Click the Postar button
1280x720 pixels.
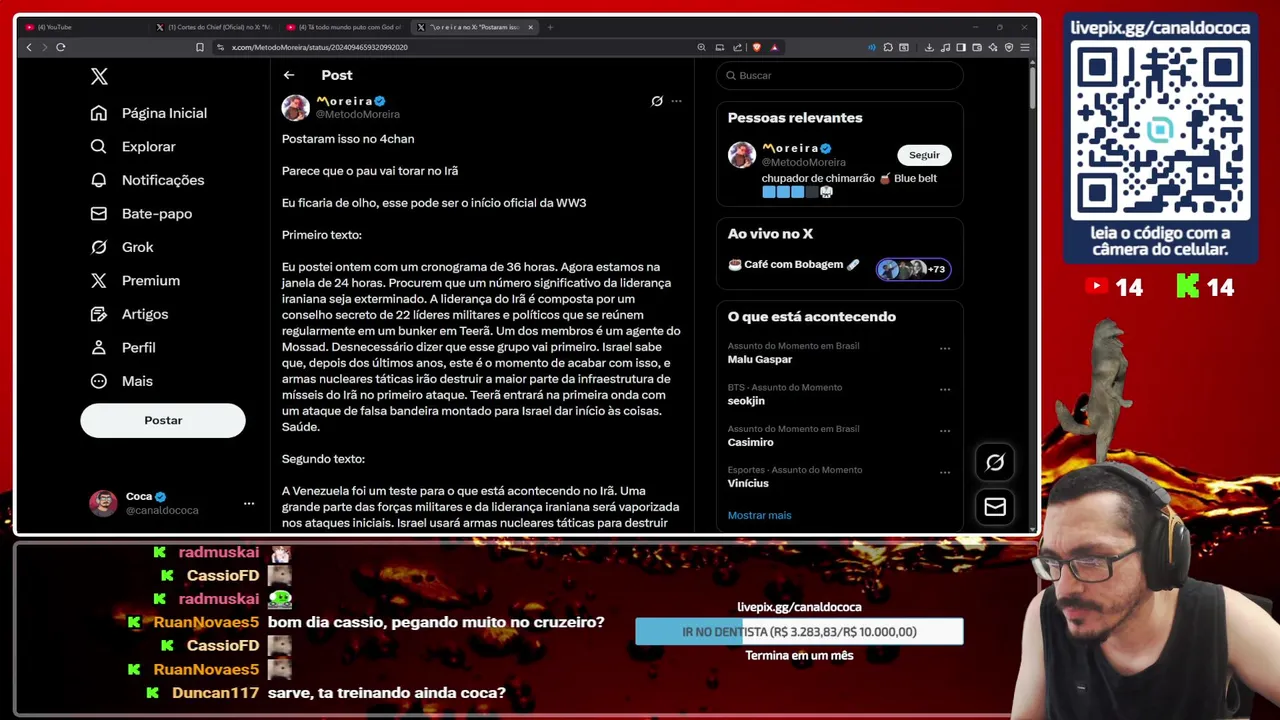click(163, 420)
